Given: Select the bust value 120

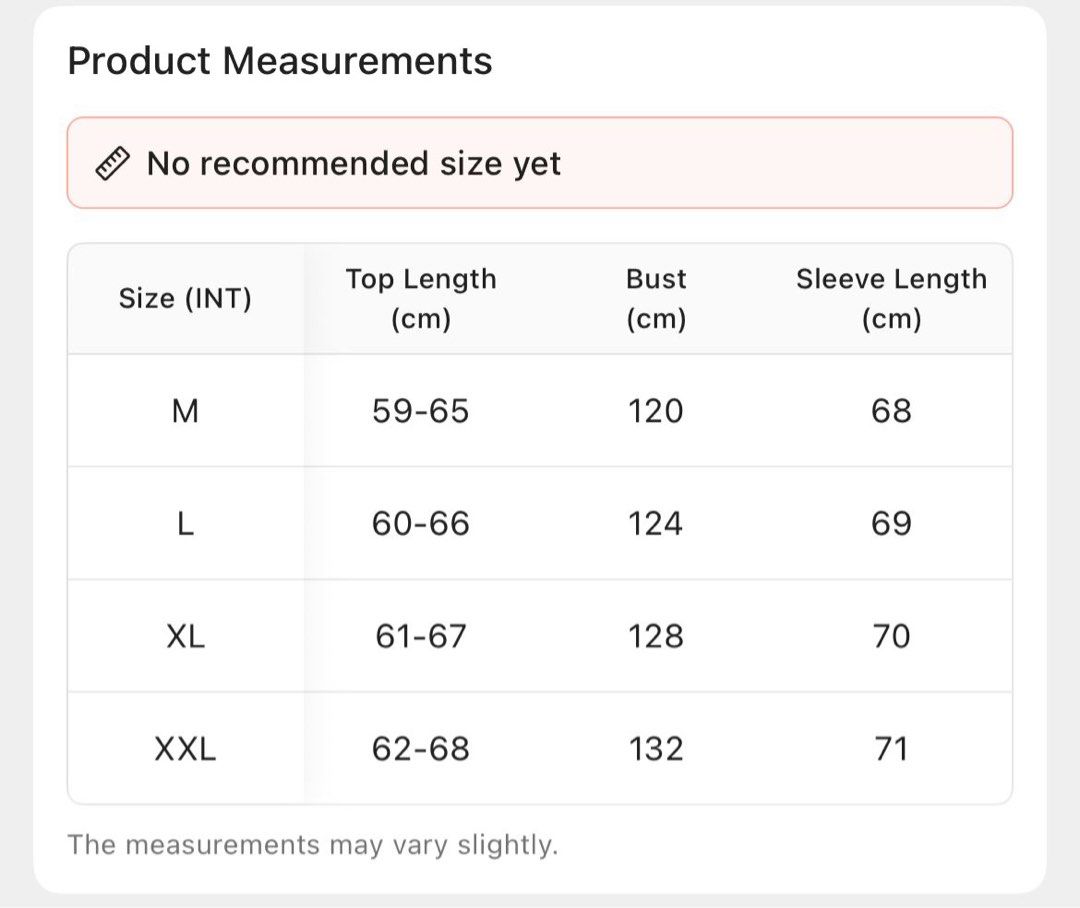Looking at the screenshot, I should pyautogui.click(x=656, y=411).
